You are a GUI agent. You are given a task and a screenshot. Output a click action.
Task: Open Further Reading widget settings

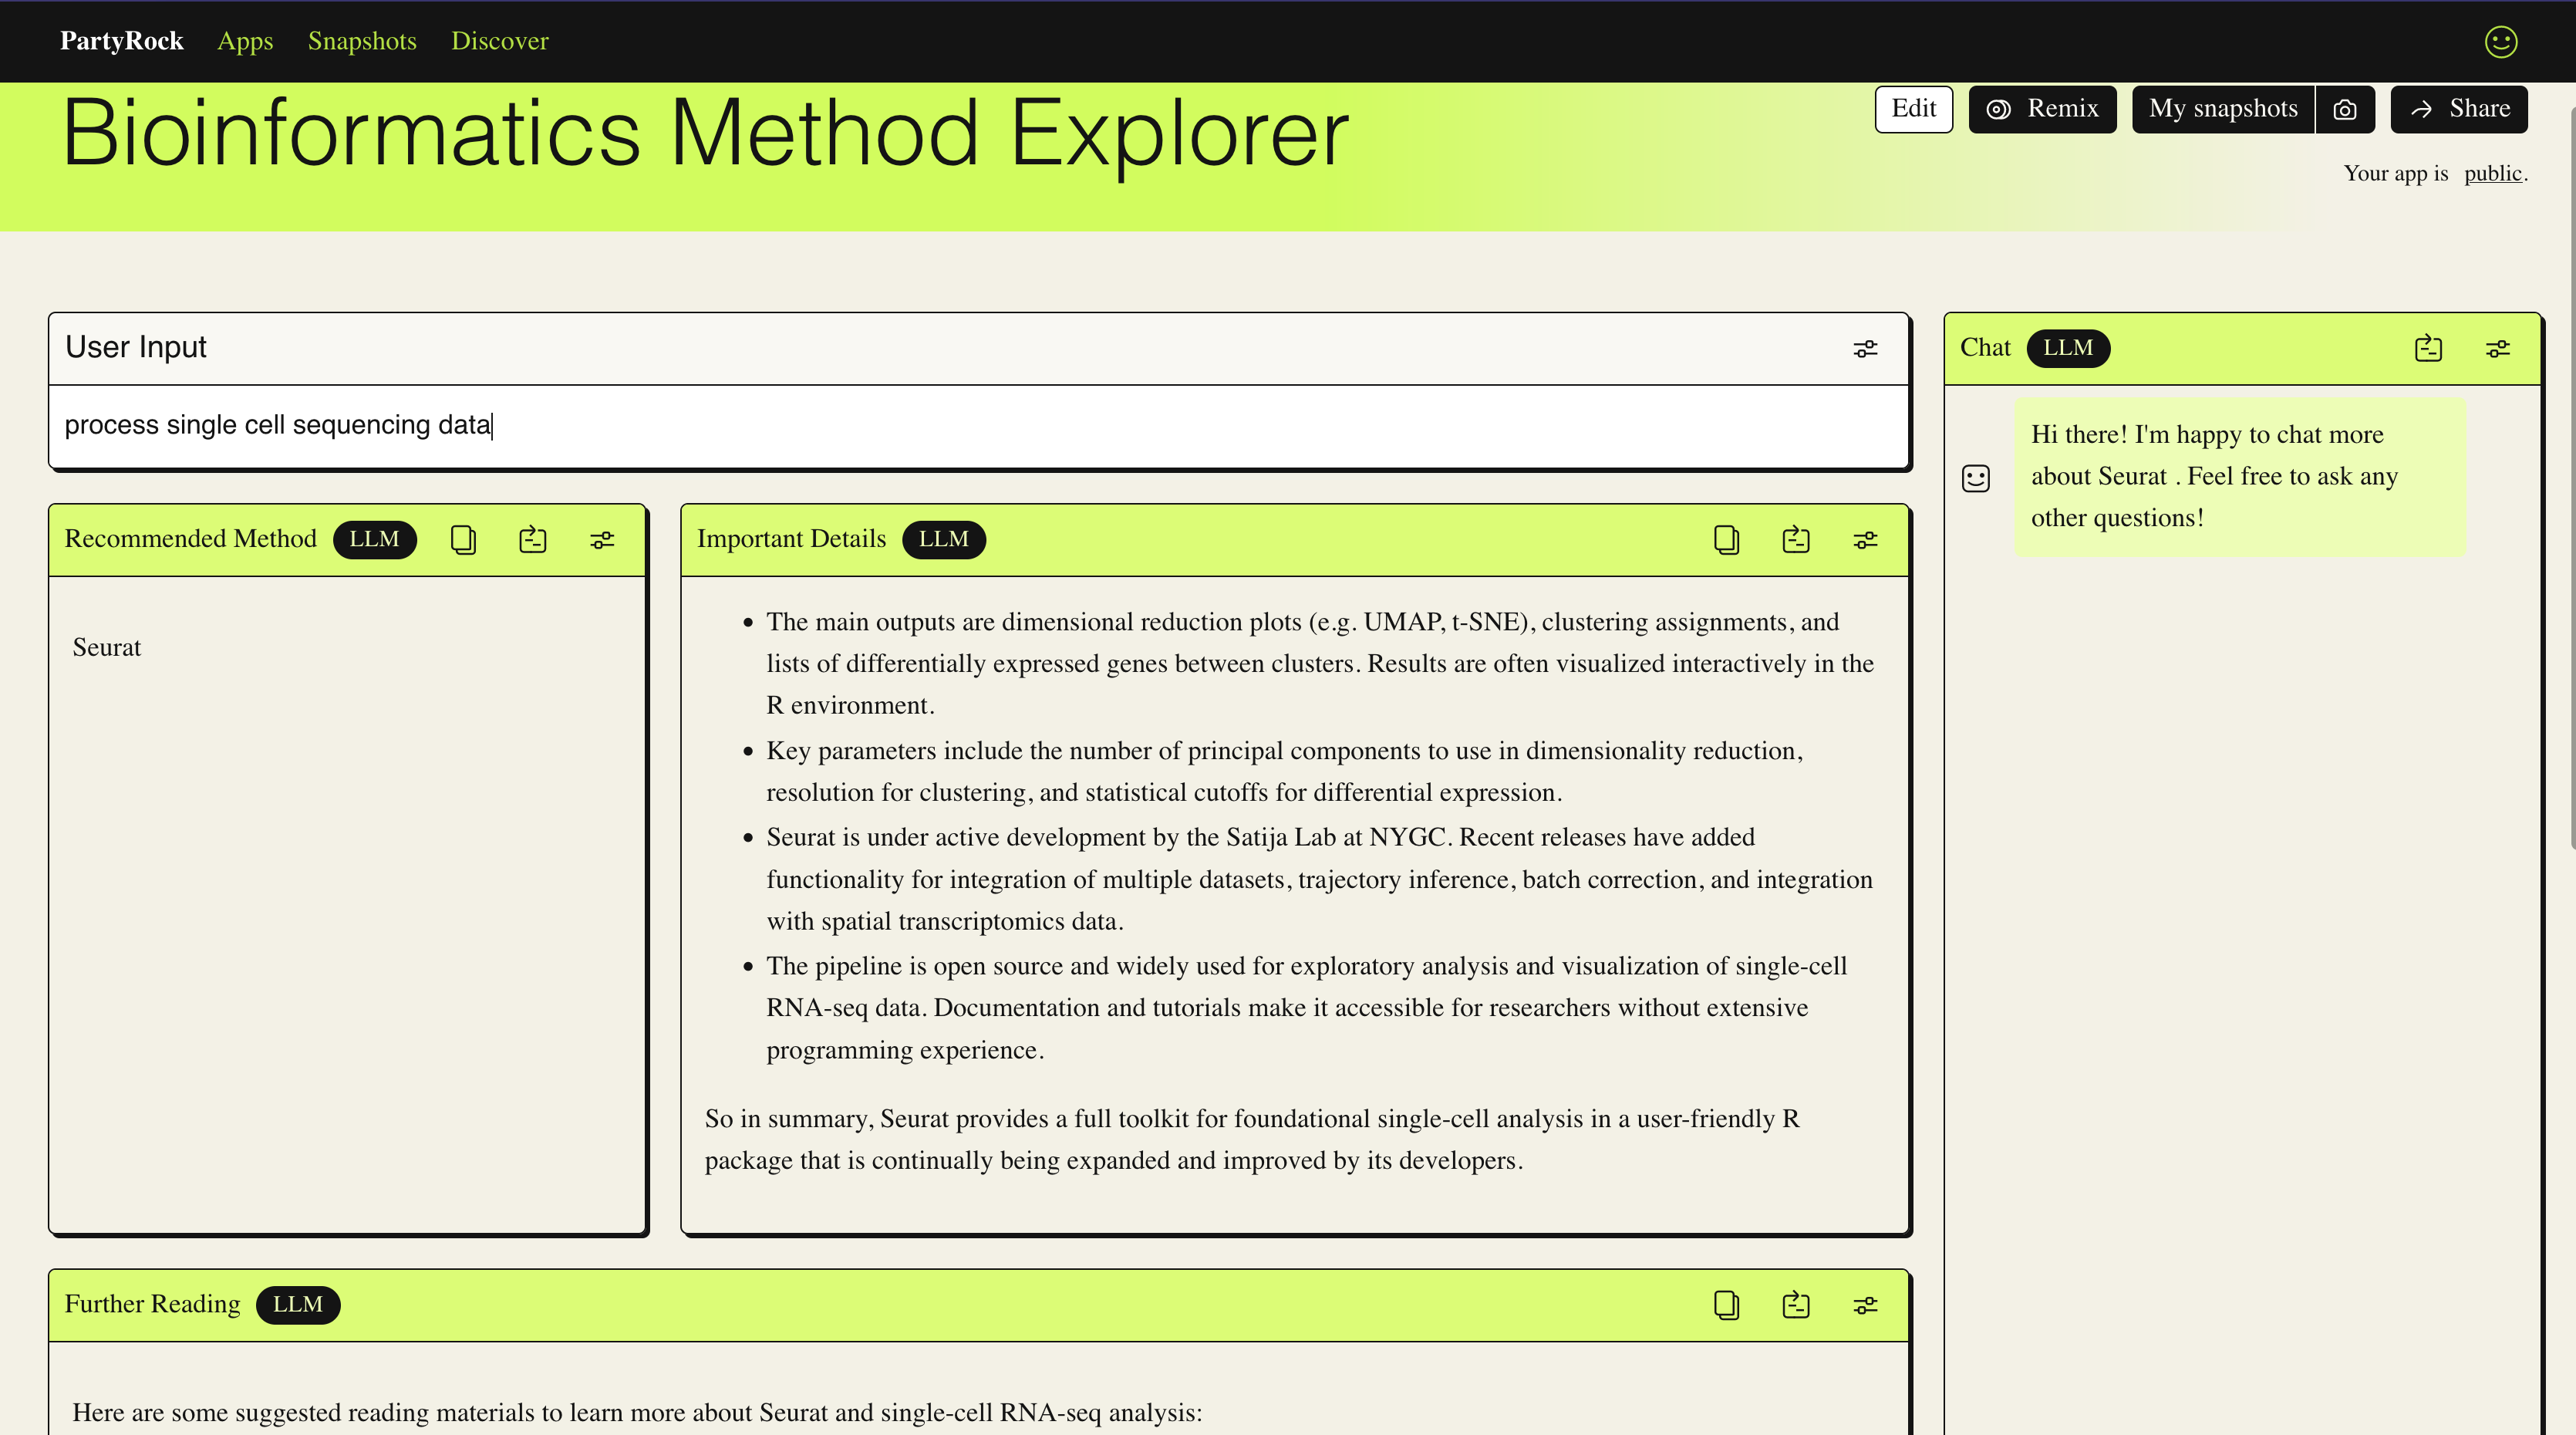(x=1864, y=1305)
